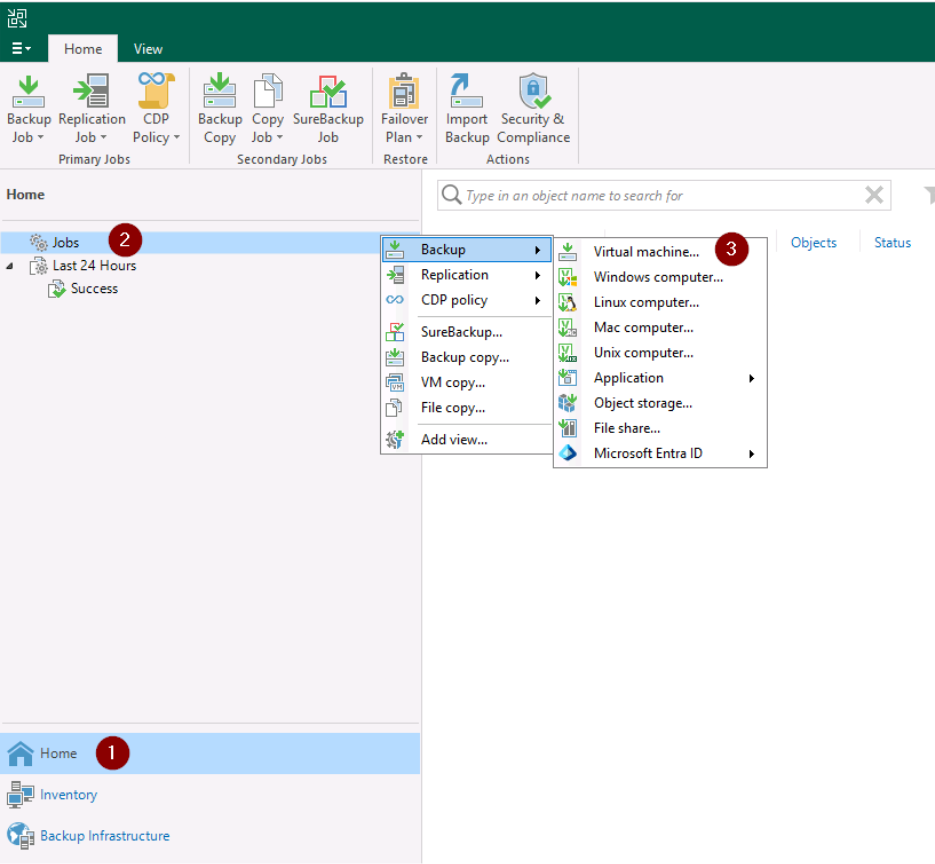Clear the search box with X
The height and width of the screenshot is (864, 935).
pyautogui.click(x=874, y=194)
